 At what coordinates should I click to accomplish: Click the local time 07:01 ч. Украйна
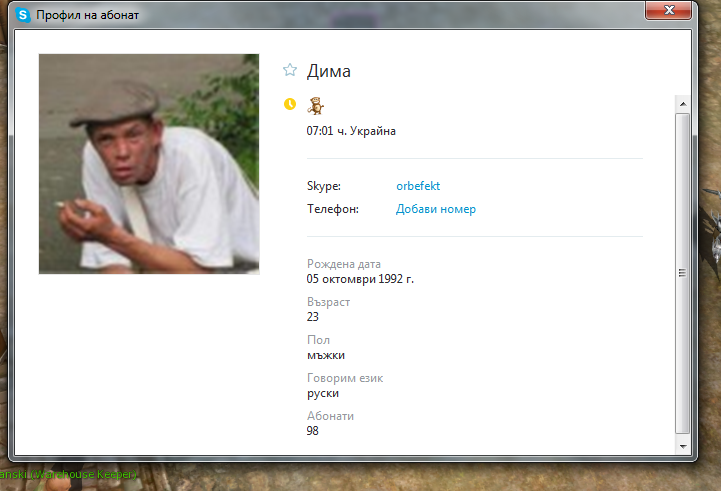click(351, 131)
